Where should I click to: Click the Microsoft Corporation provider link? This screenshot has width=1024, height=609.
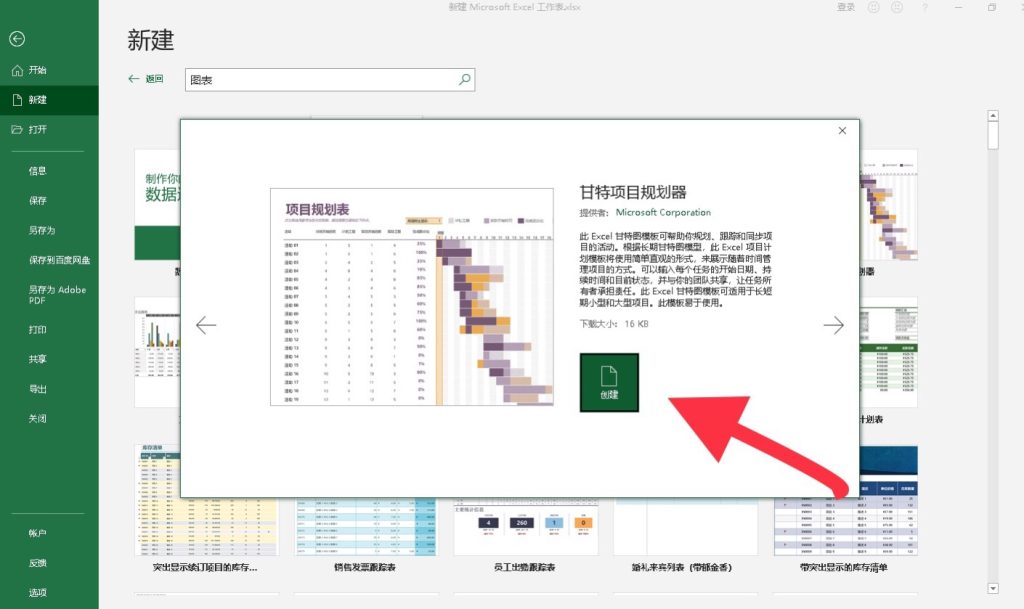(x=663, y=213)
